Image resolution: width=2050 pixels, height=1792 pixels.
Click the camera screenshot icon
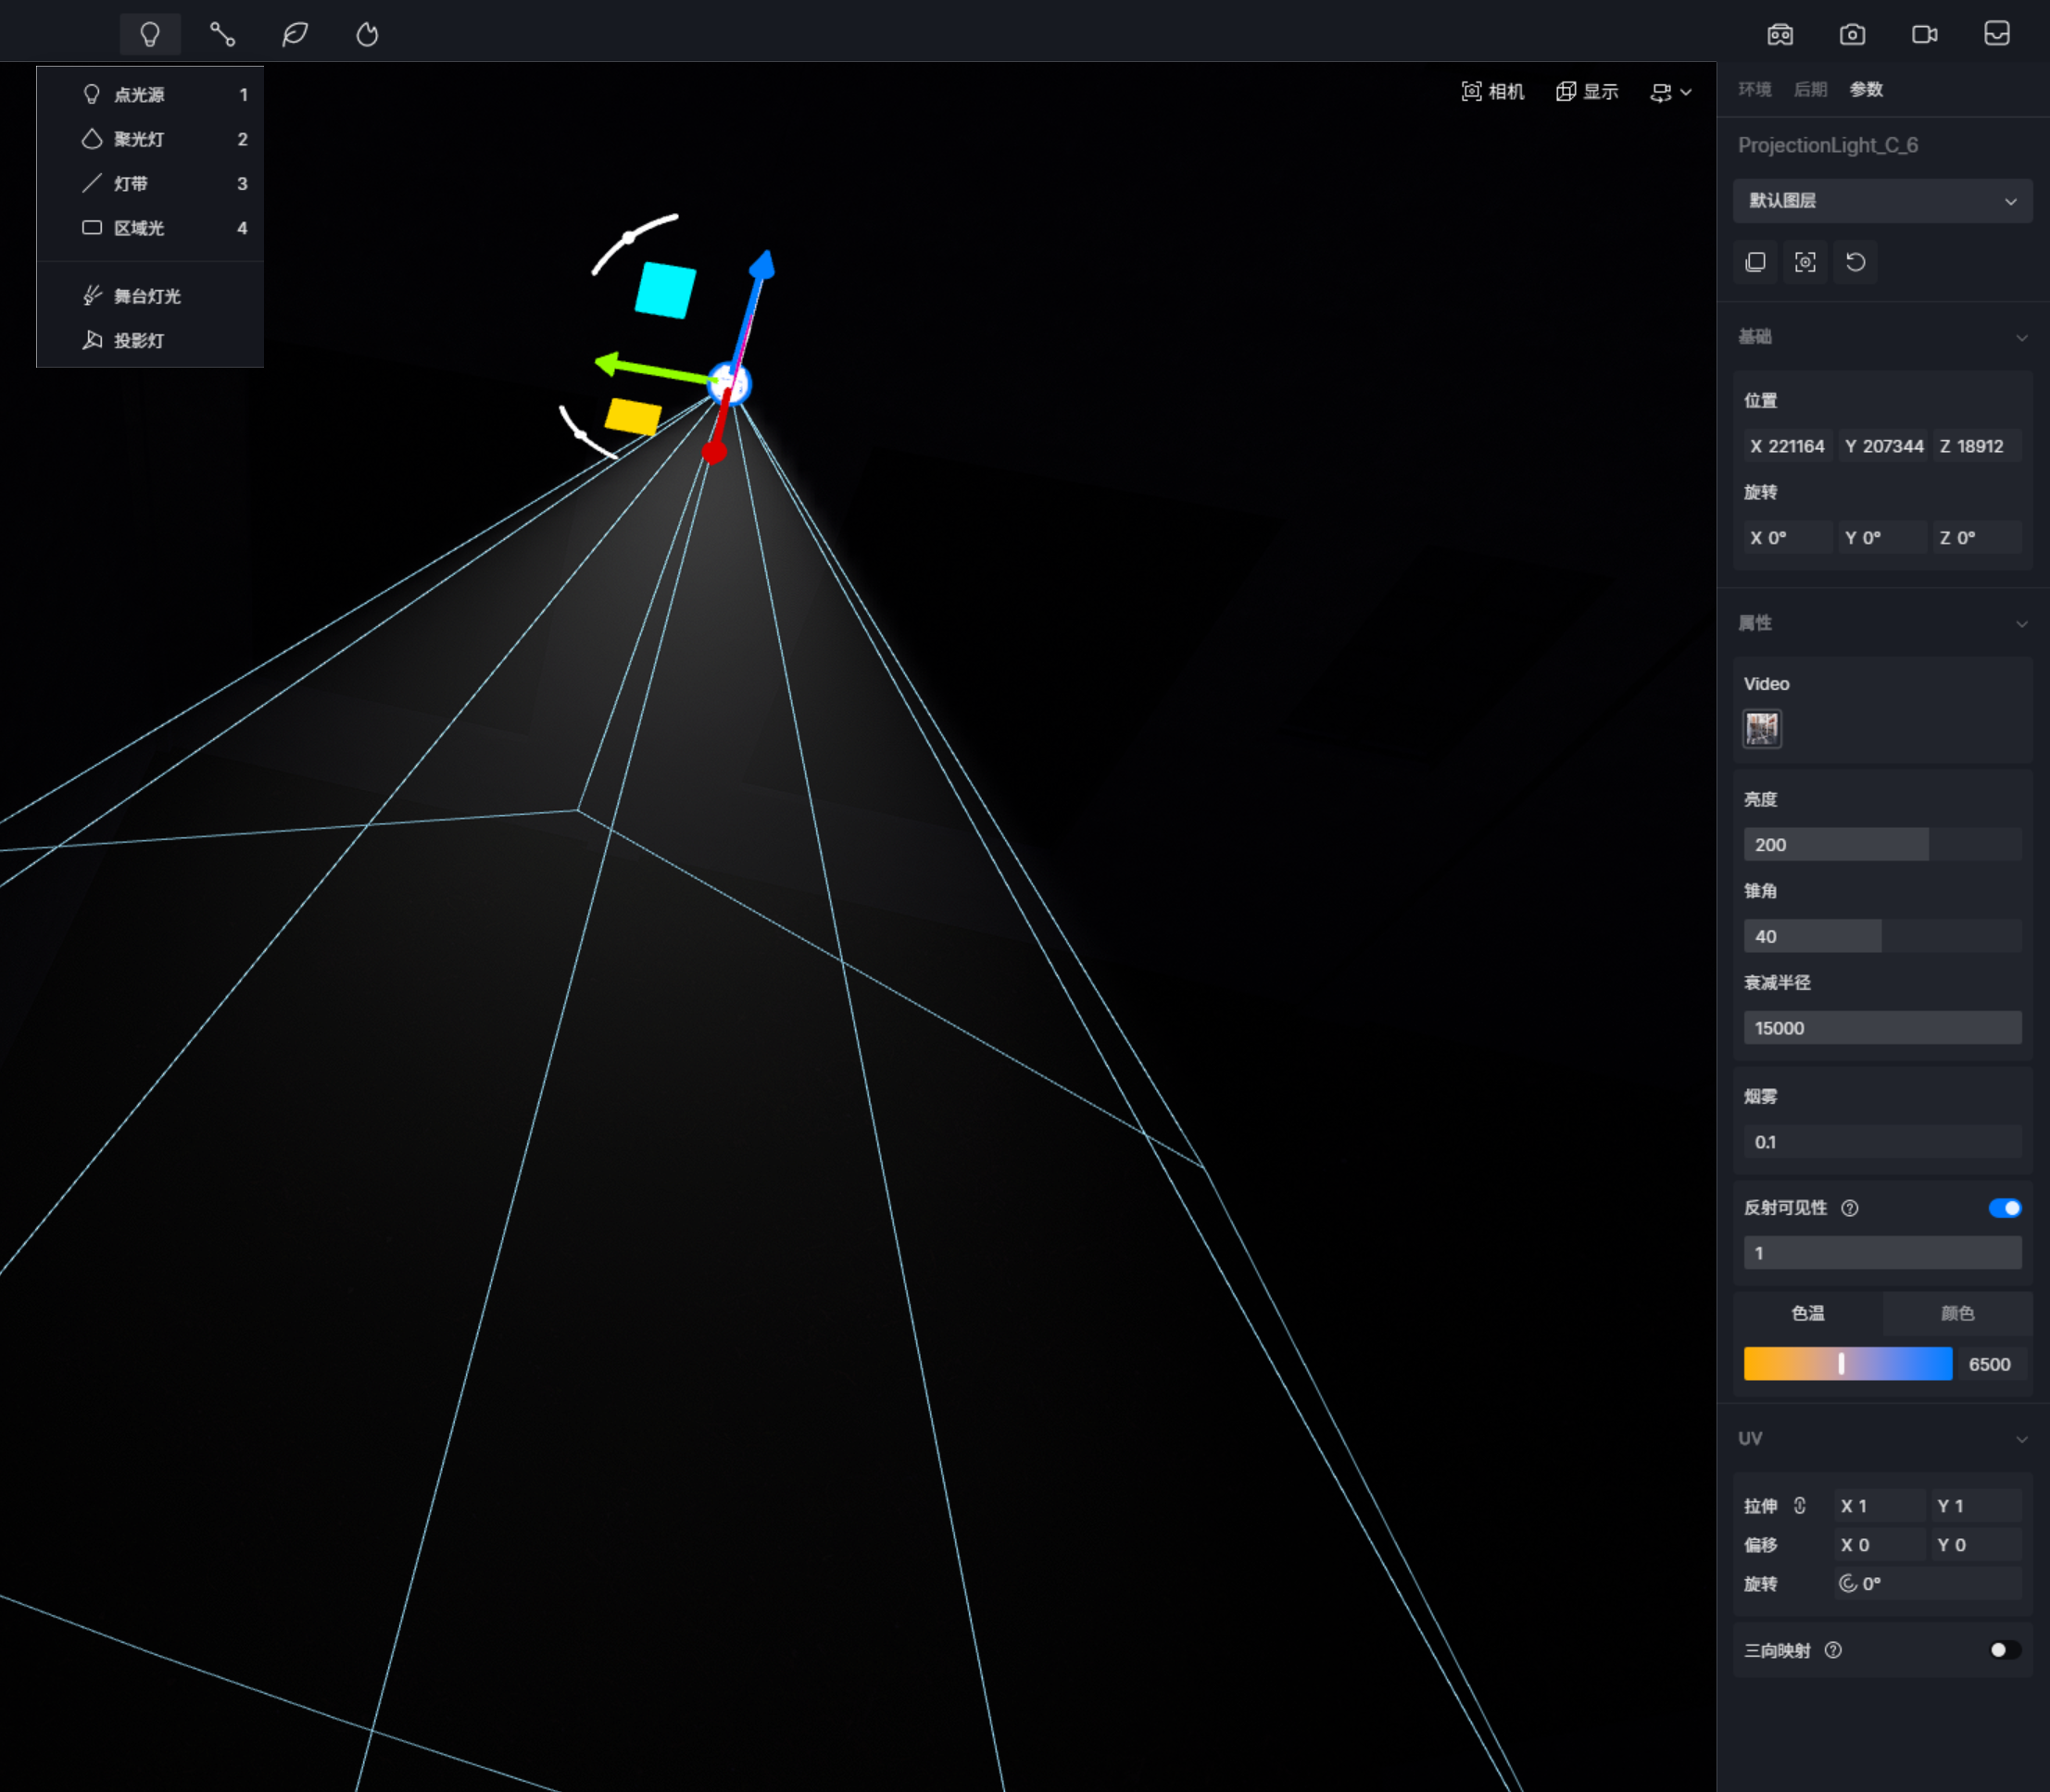click(1852, 34)
